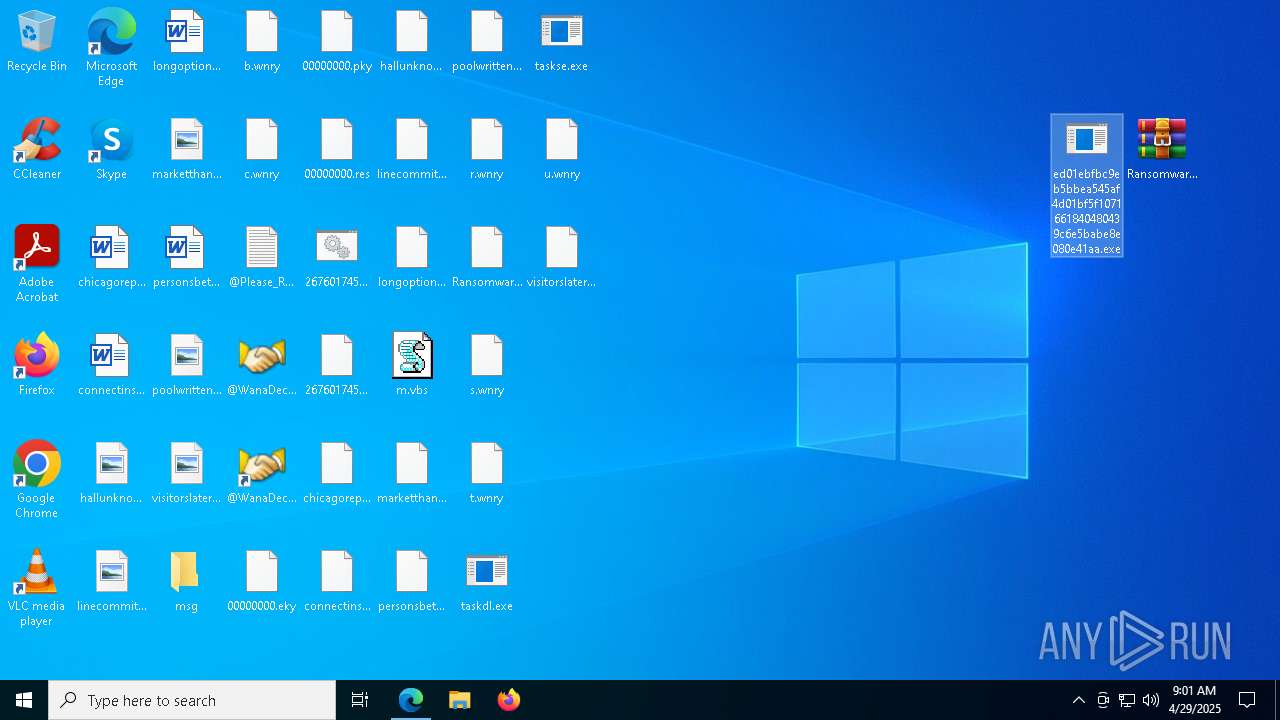The image size is (1280, 720).
Task: Select the Microsoft Edge desktop shortcut
Action: (x=111, y=48)
